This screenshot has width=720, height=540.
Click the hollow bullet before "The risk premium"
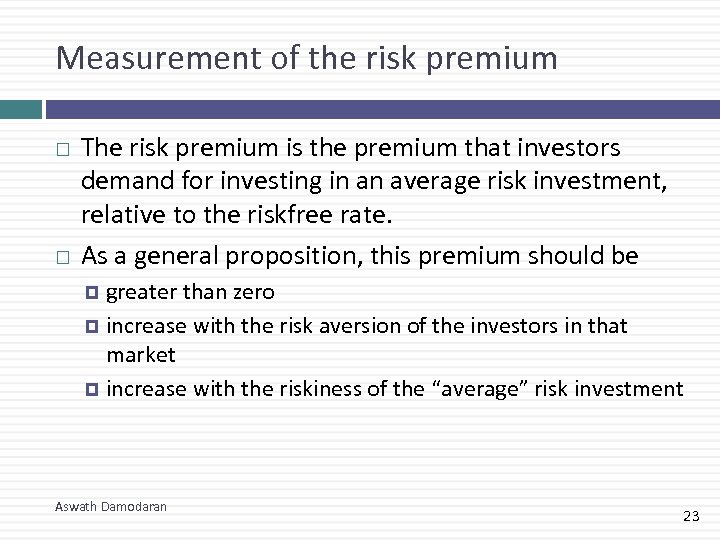coord(63,151)
